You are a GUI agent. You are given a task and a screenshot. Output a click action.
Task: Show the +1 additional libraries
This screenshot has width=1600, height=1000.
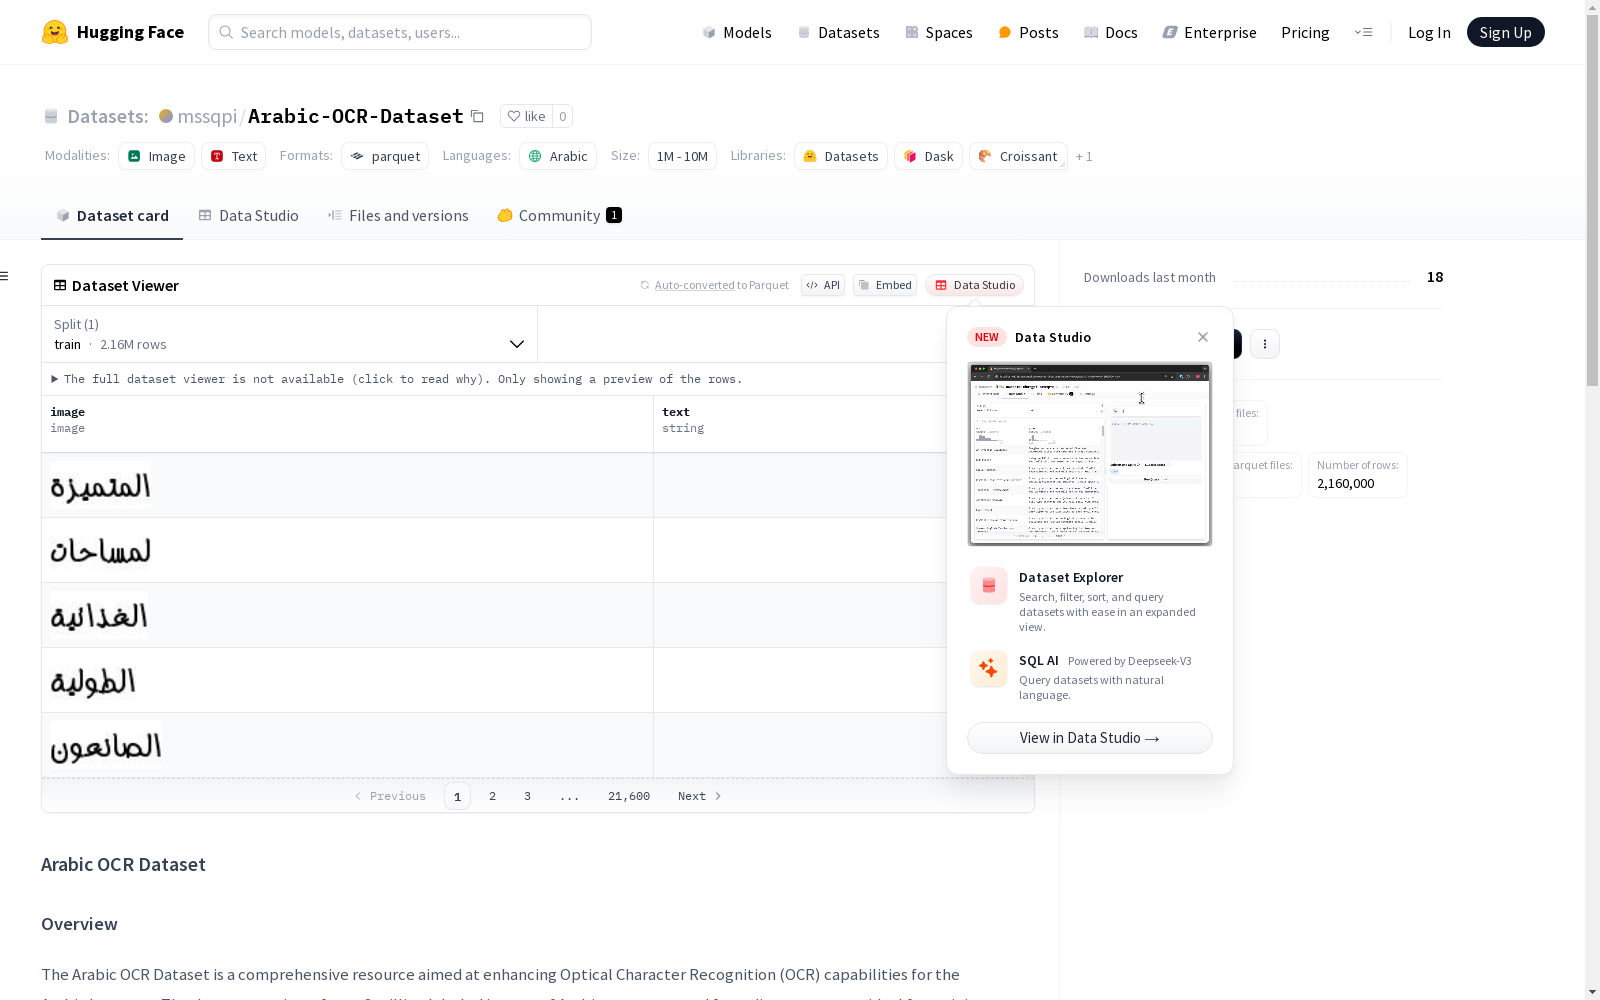click(x=1084, y=157)
